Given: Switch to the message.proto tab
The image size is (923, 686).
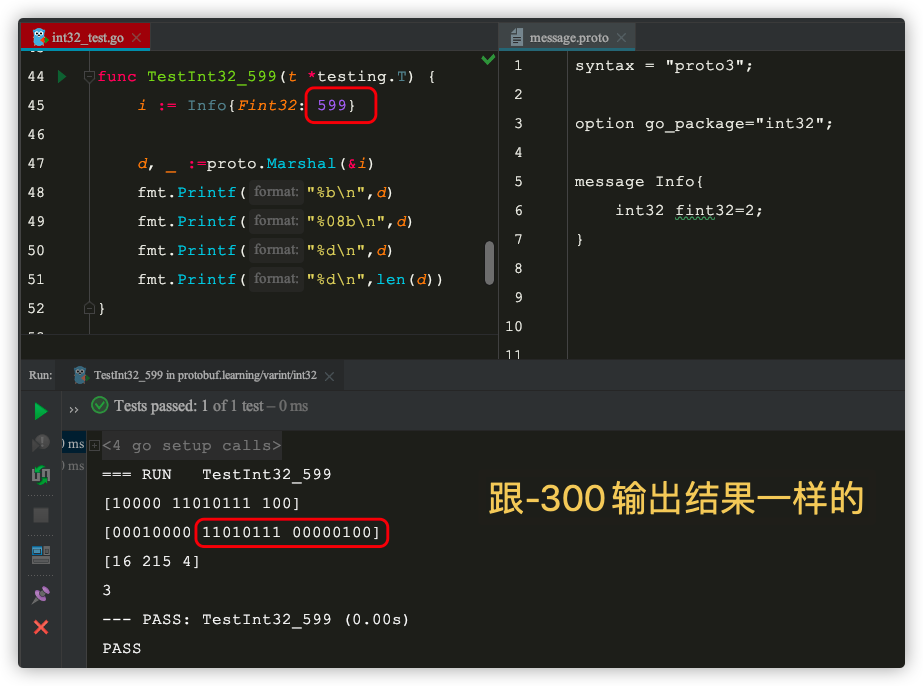Looking at the screenshot, I should click(567, 38).
